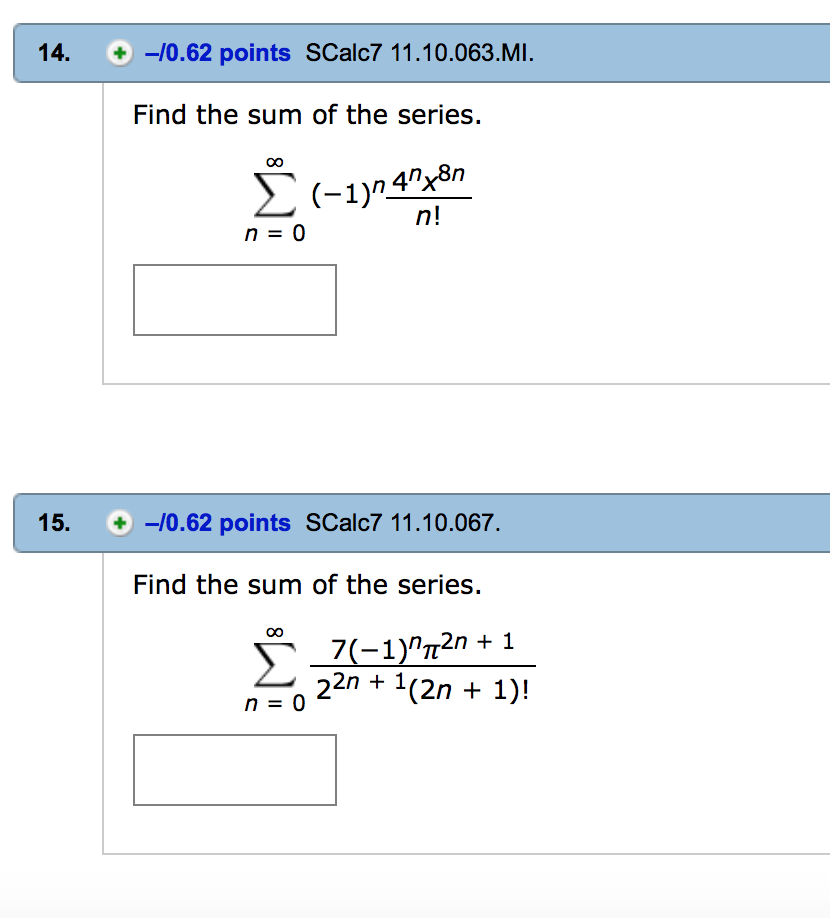830x918 pixels.
Task: Click the summation formula in question 15
Action: 390,663
